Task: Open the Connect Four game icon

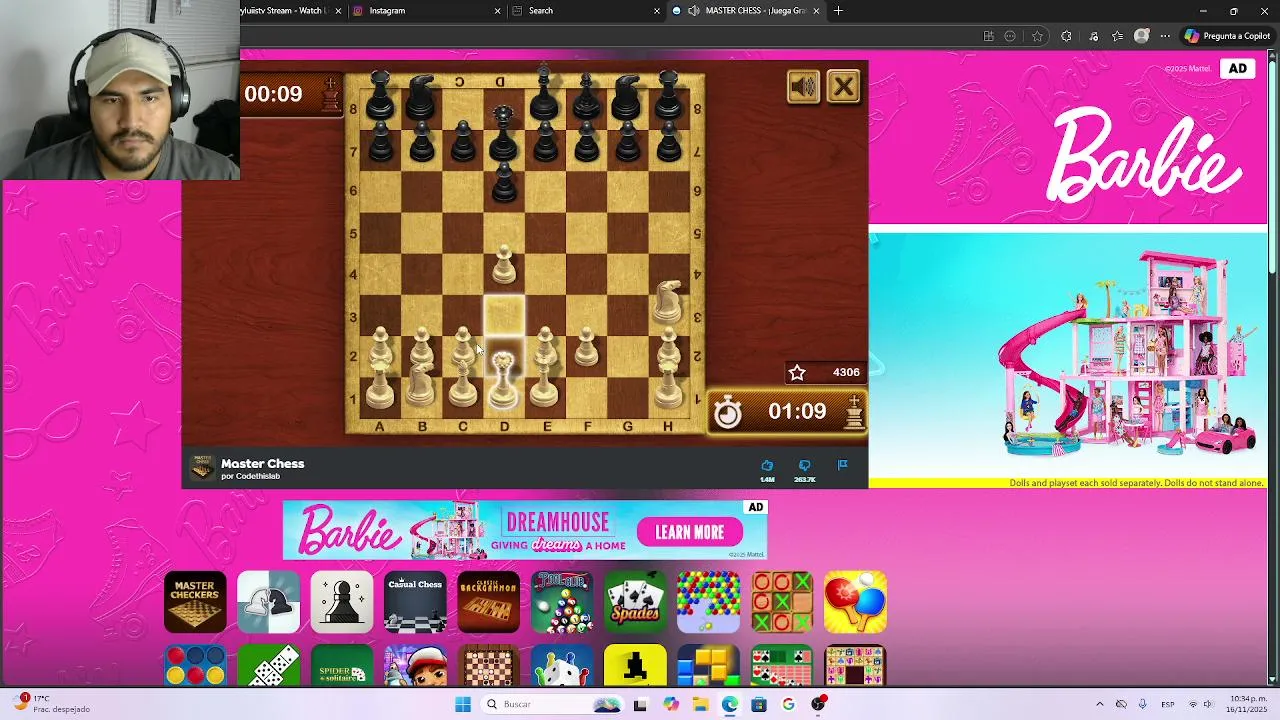Action: 195,667
